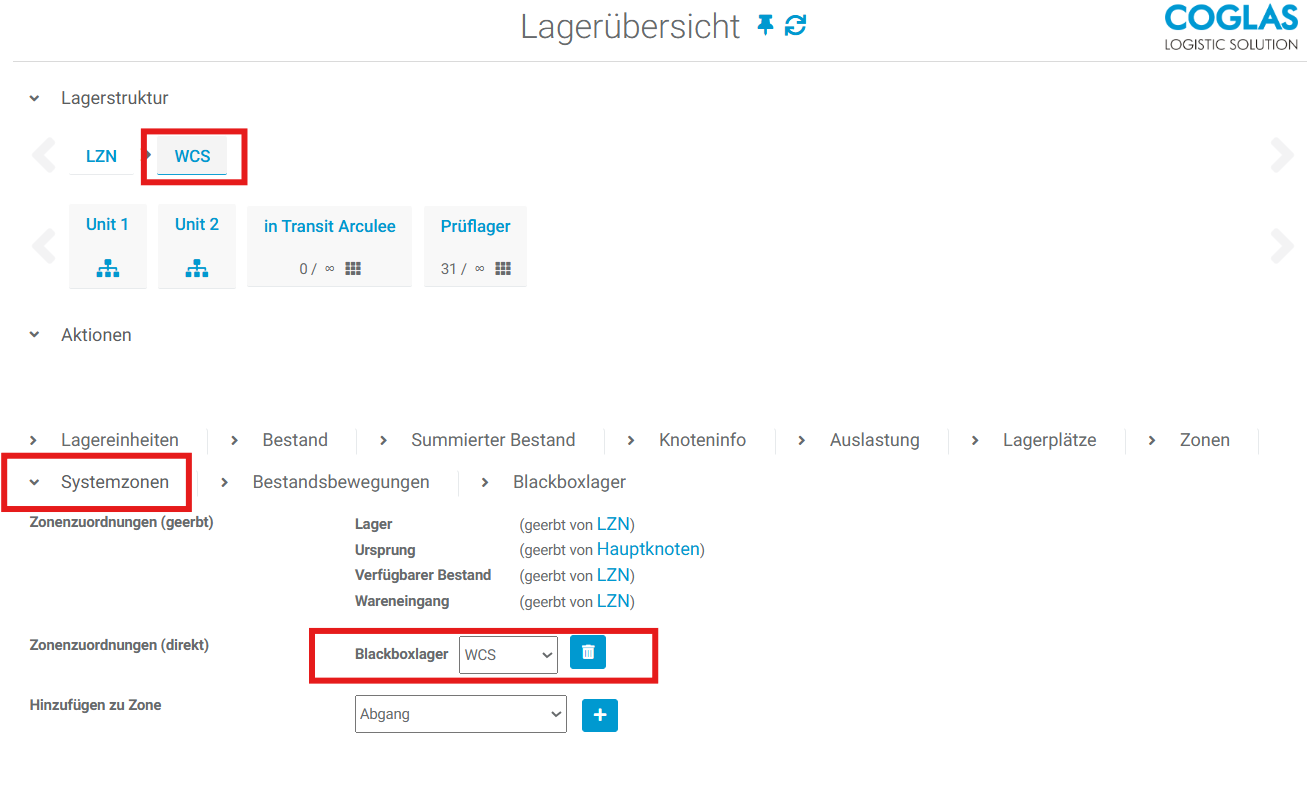Click the pin icon next to Lagerübersicht
1307x786 pixels.
point(765,26)
